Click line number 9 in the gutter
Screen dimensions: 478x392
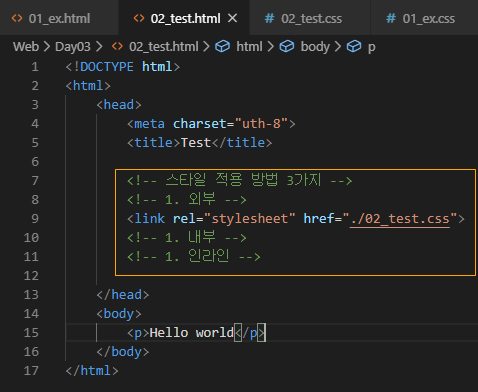35,219
